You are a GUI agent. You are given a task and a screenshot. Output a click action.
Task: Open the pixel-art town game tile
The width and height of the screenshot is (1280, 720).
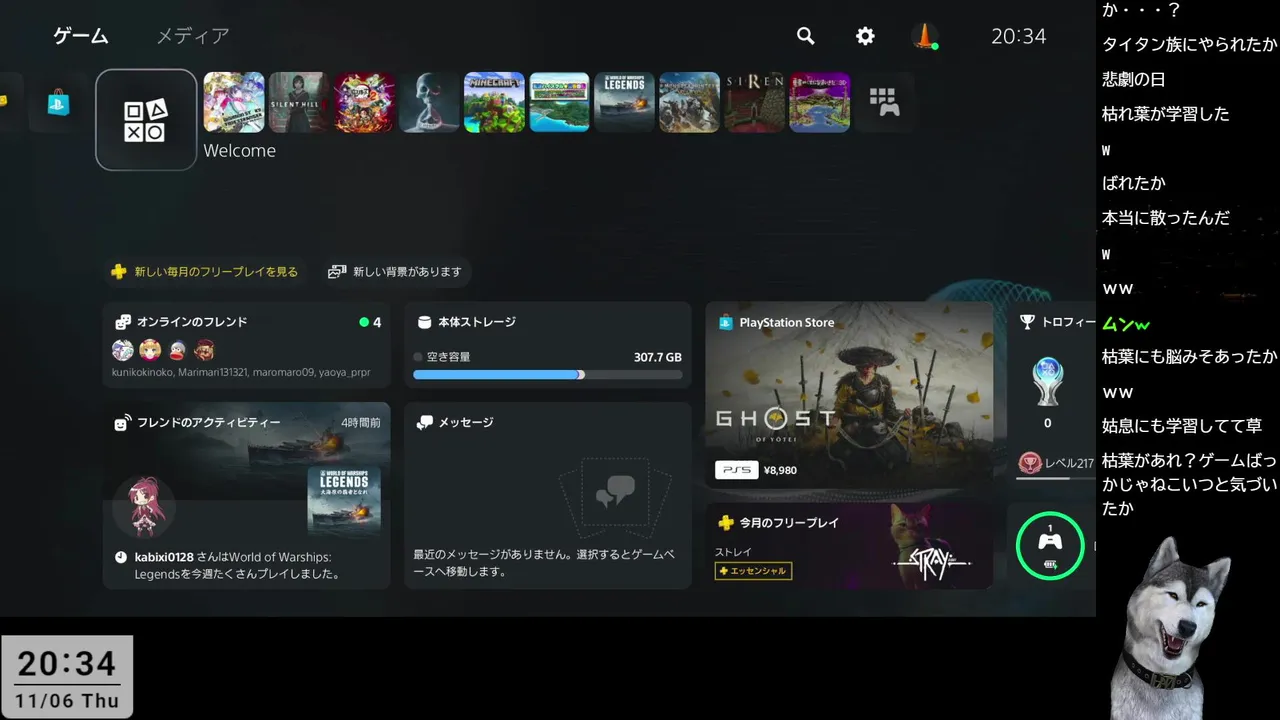coord(820,102)
